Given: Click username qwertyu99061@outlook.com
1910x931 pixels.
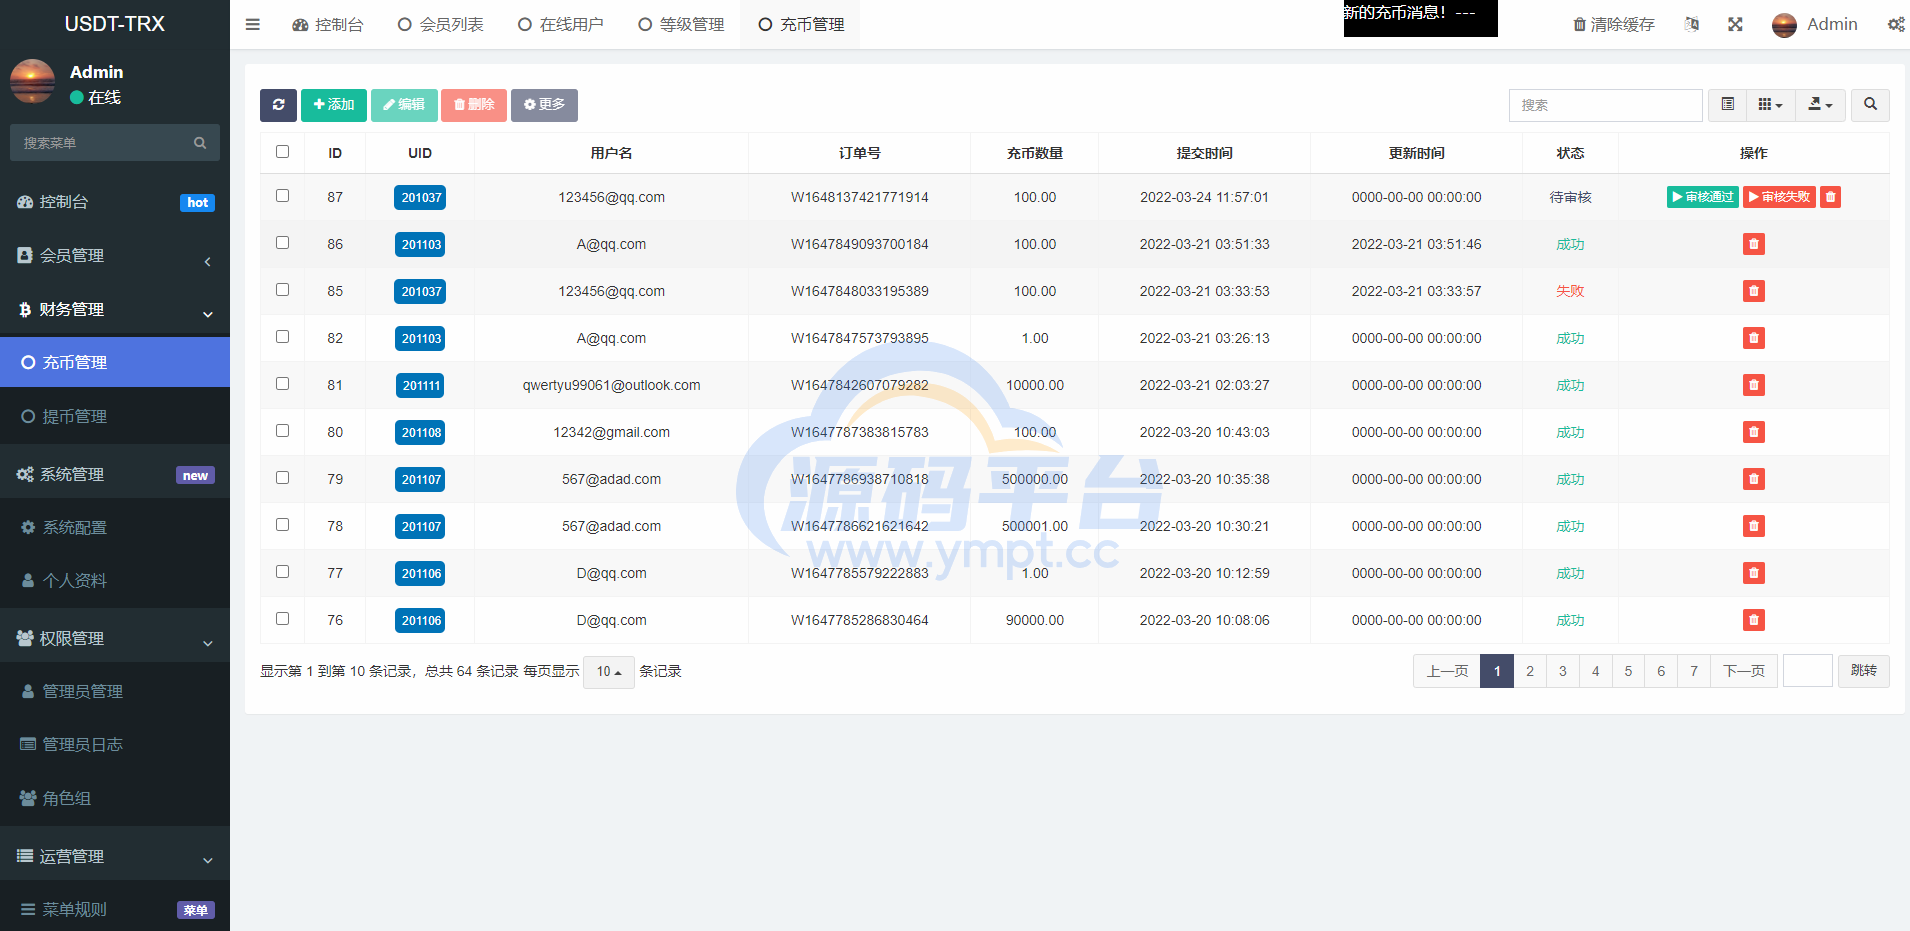Looking at the screenshot, I should click(x=611, y=385).
